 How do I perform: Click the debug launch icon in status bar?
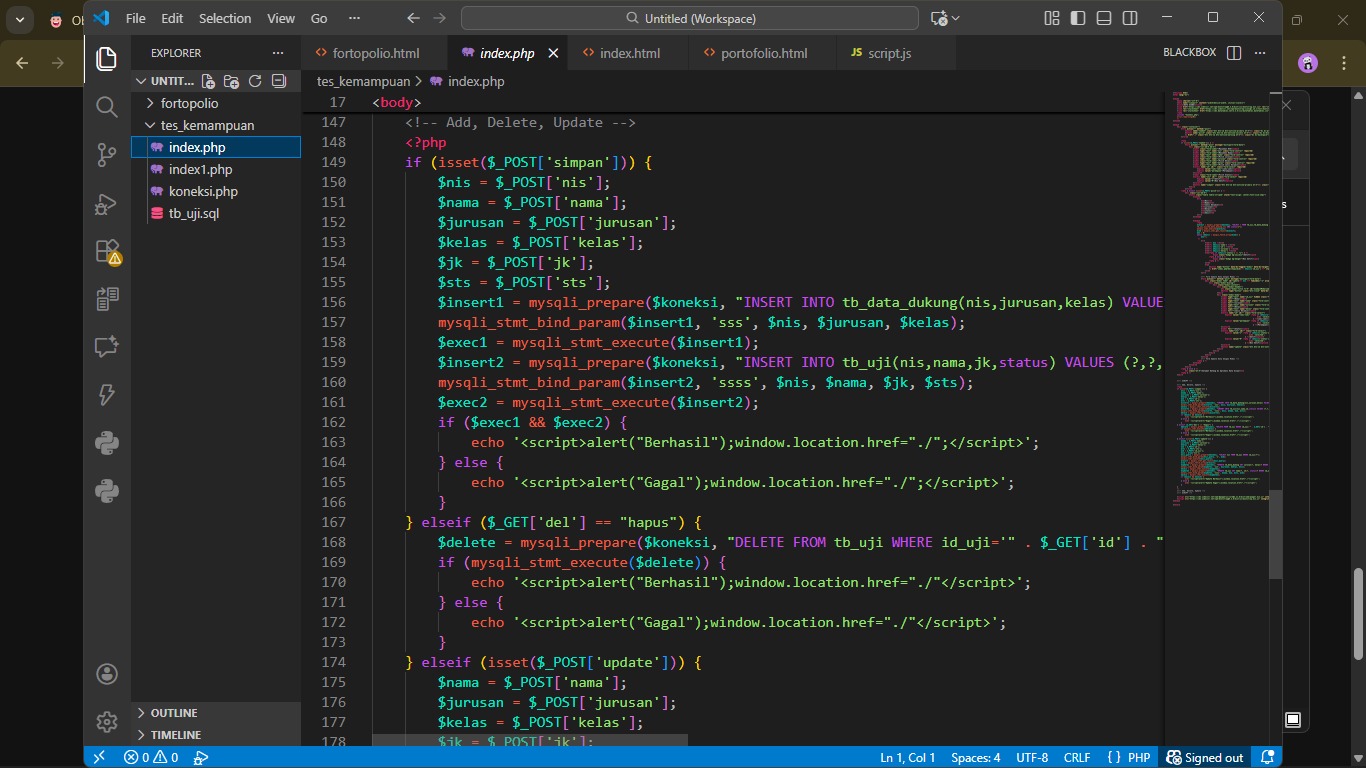[201, 757]
